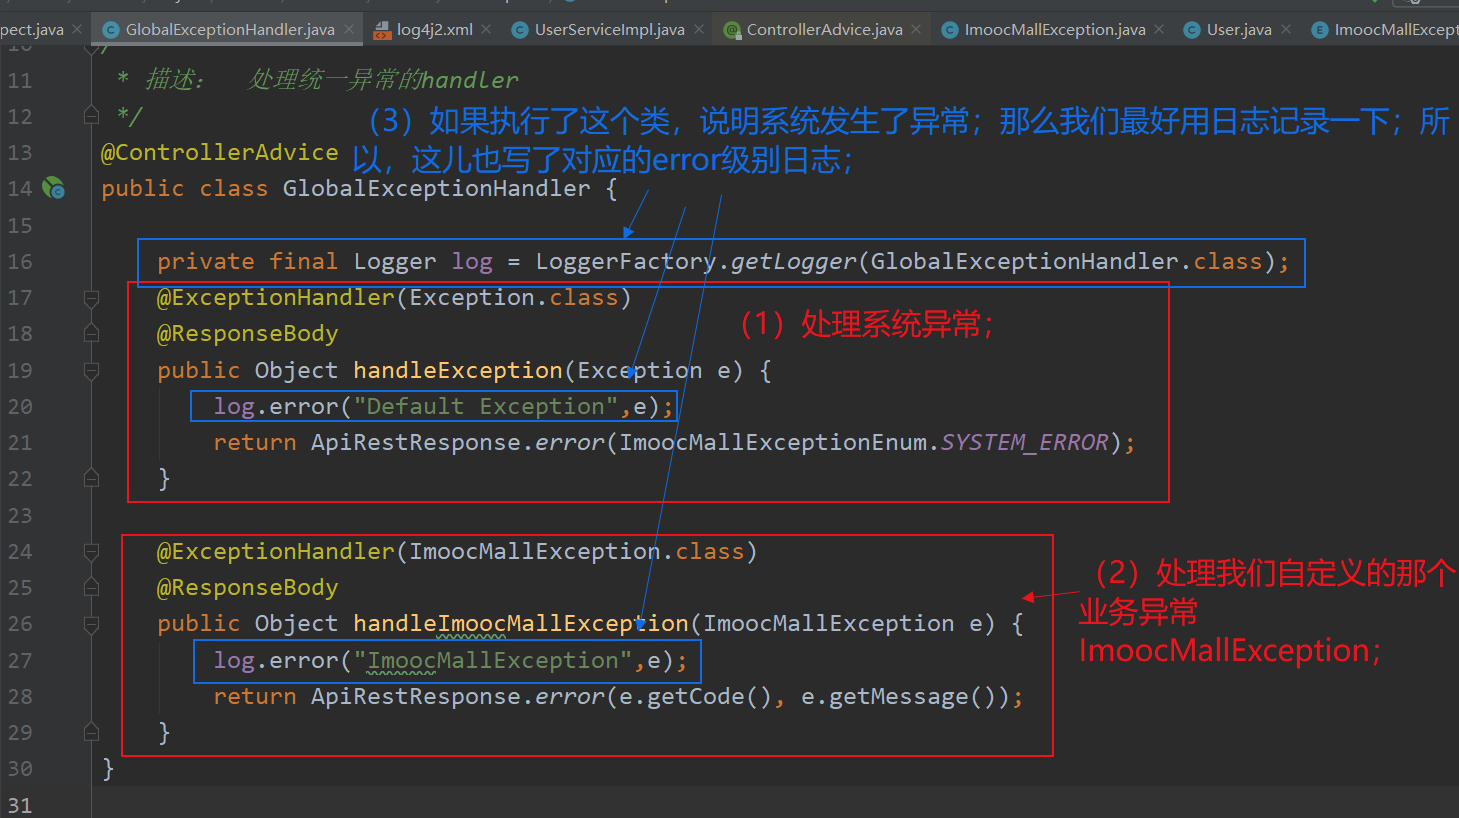Click the icon on the rightmost ImoocMallExcept tab
This screenshot has height=818, width=1459.
click(x=1318, y=29)
